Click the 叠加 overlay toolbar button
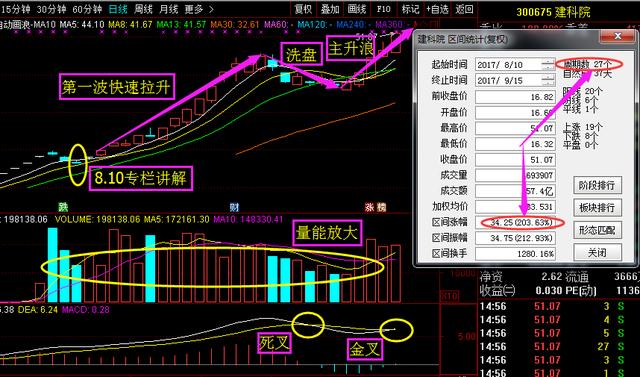 tap(330, 9)
